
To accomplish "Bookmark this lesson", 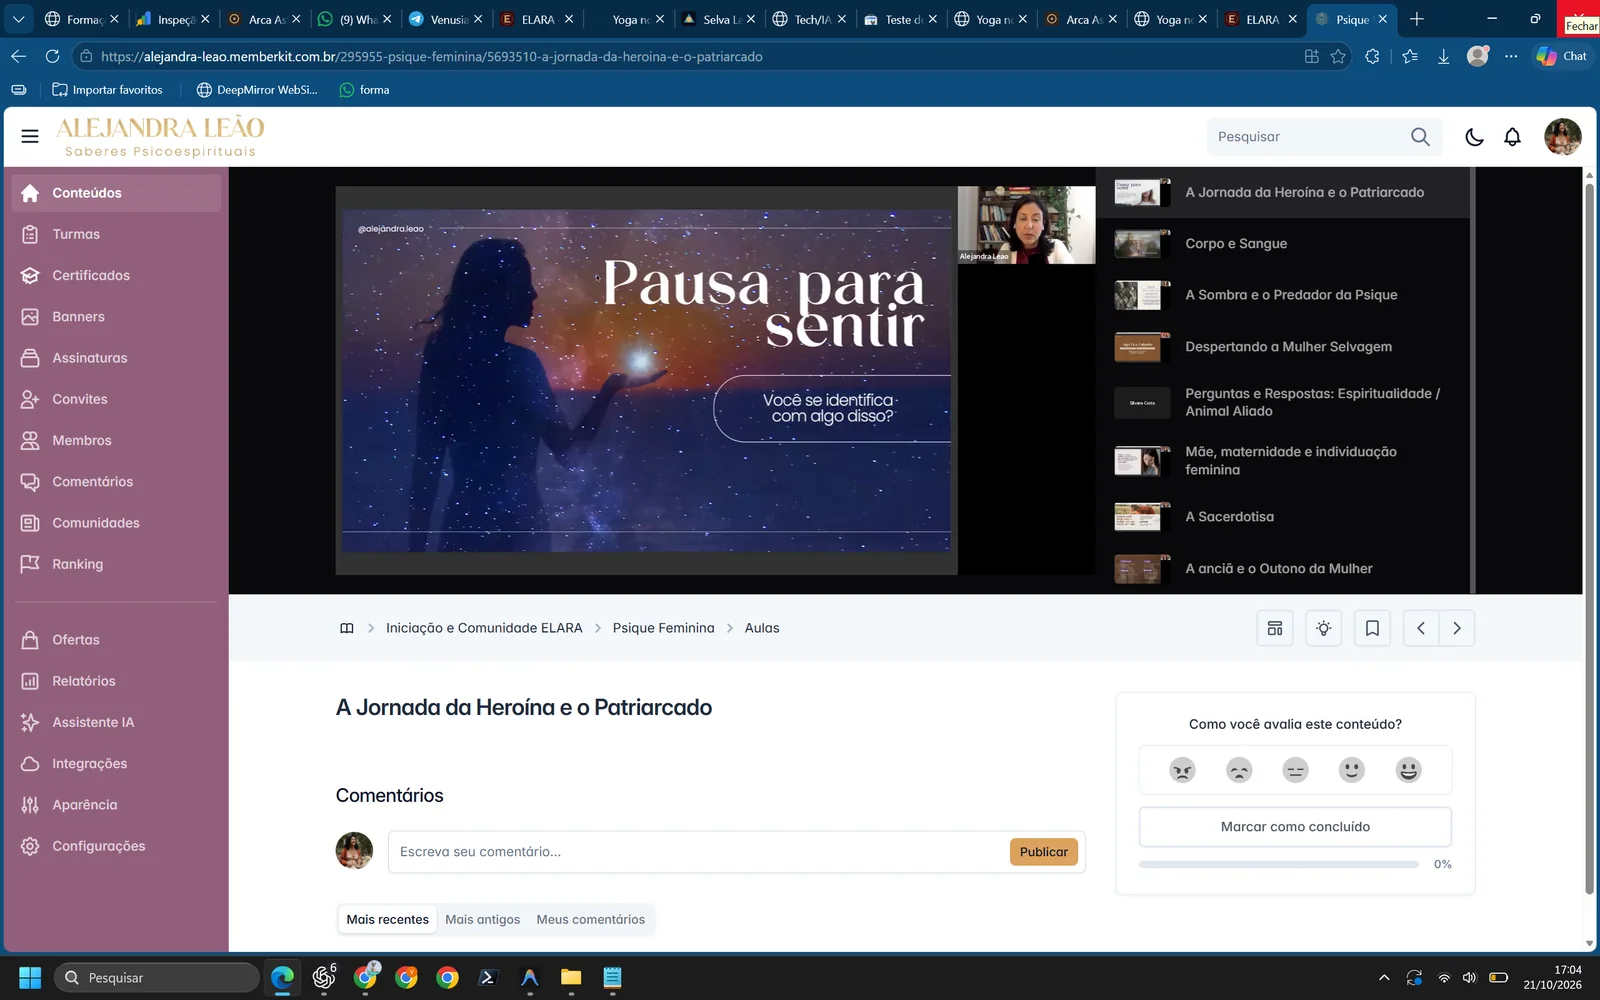I will tap(1372, 628).
